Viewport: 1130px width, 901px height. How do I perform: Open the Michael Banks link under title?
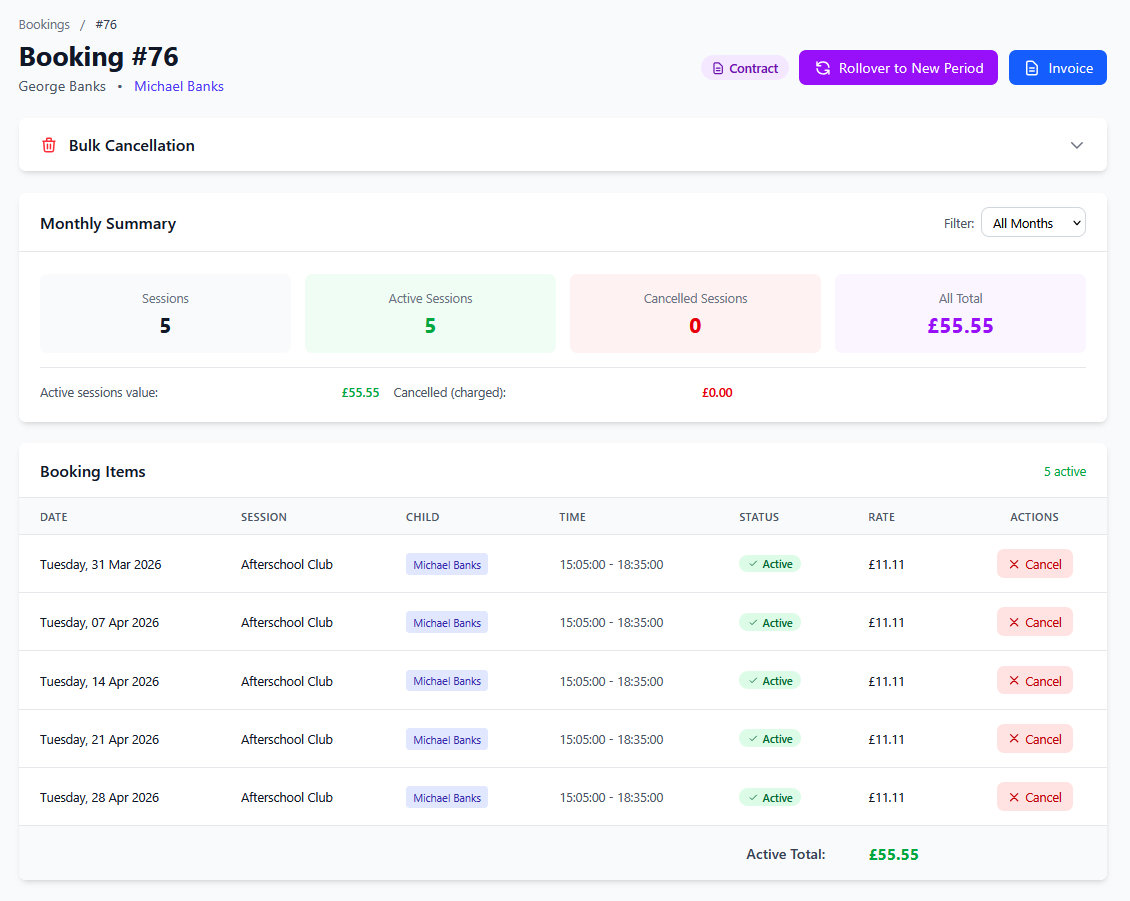click(179, 86)
